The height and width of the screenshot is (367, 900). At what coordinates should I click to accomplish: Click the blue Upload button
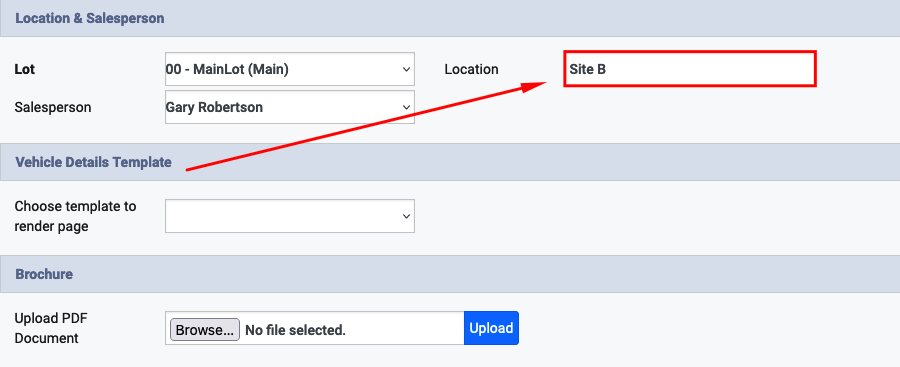tap(491, 328)
